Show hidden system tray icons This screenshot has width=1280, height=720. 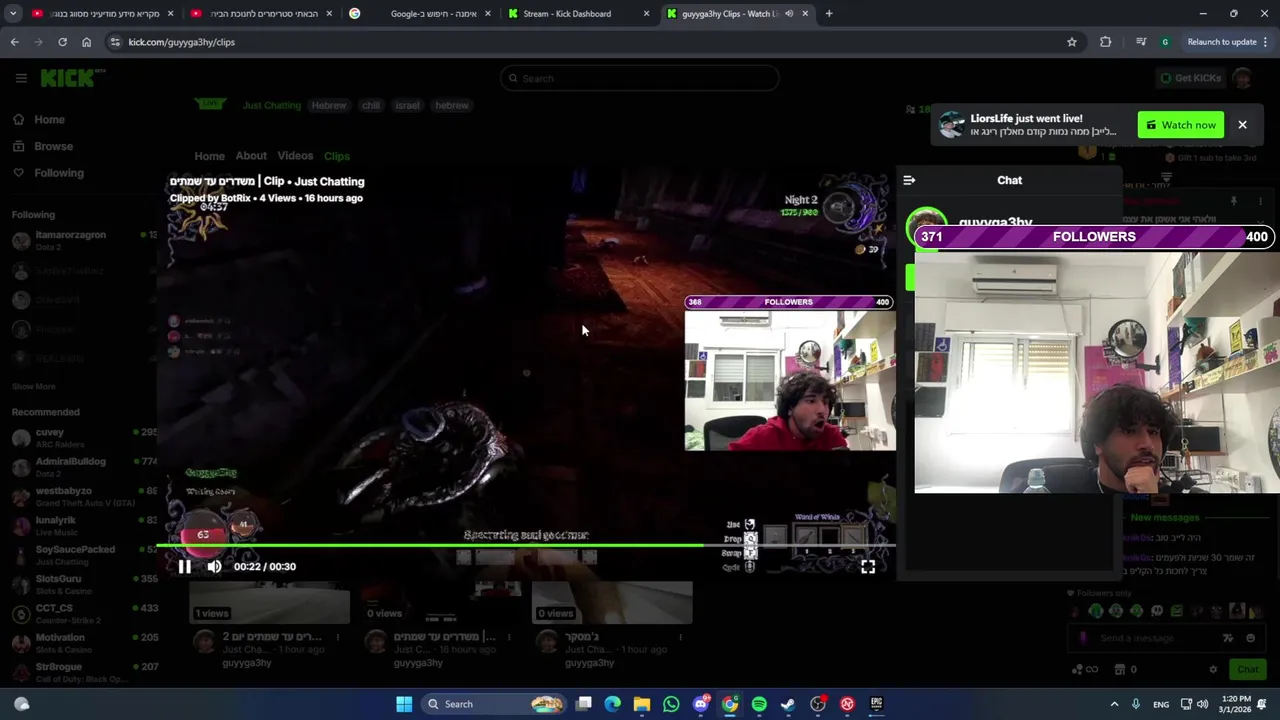1114,704
